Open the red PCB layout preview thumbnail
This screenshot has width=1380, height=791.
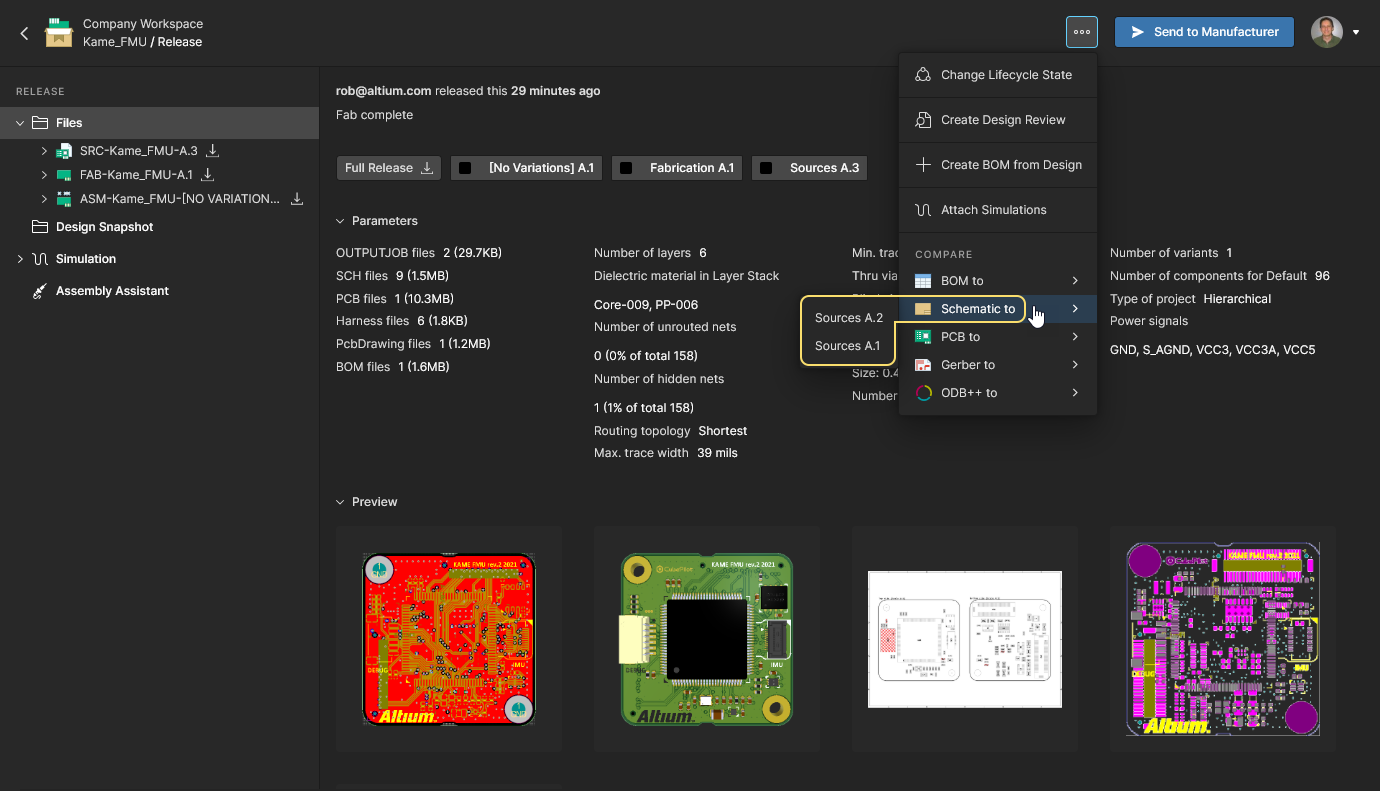(448, 639)
